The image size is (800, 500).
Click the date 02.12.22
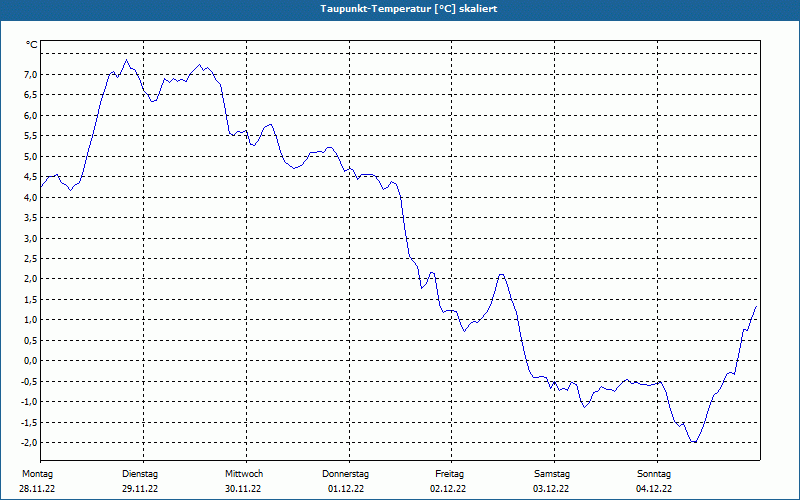click(448, 489)
